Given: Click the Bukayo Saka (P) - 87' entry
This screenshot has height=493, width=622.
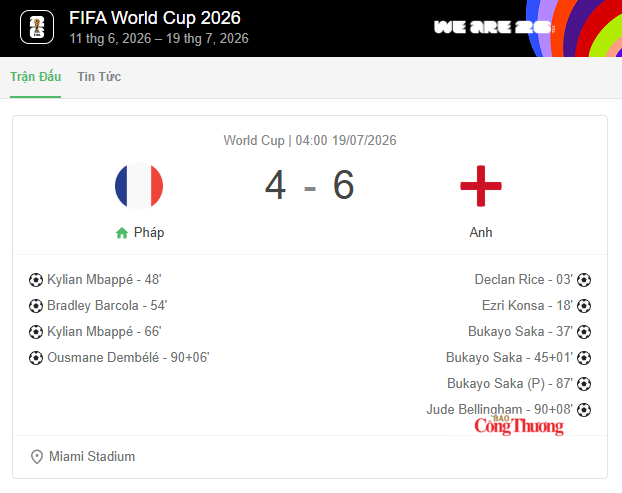Looking at the screenshot, I should [x=510, y=384].
